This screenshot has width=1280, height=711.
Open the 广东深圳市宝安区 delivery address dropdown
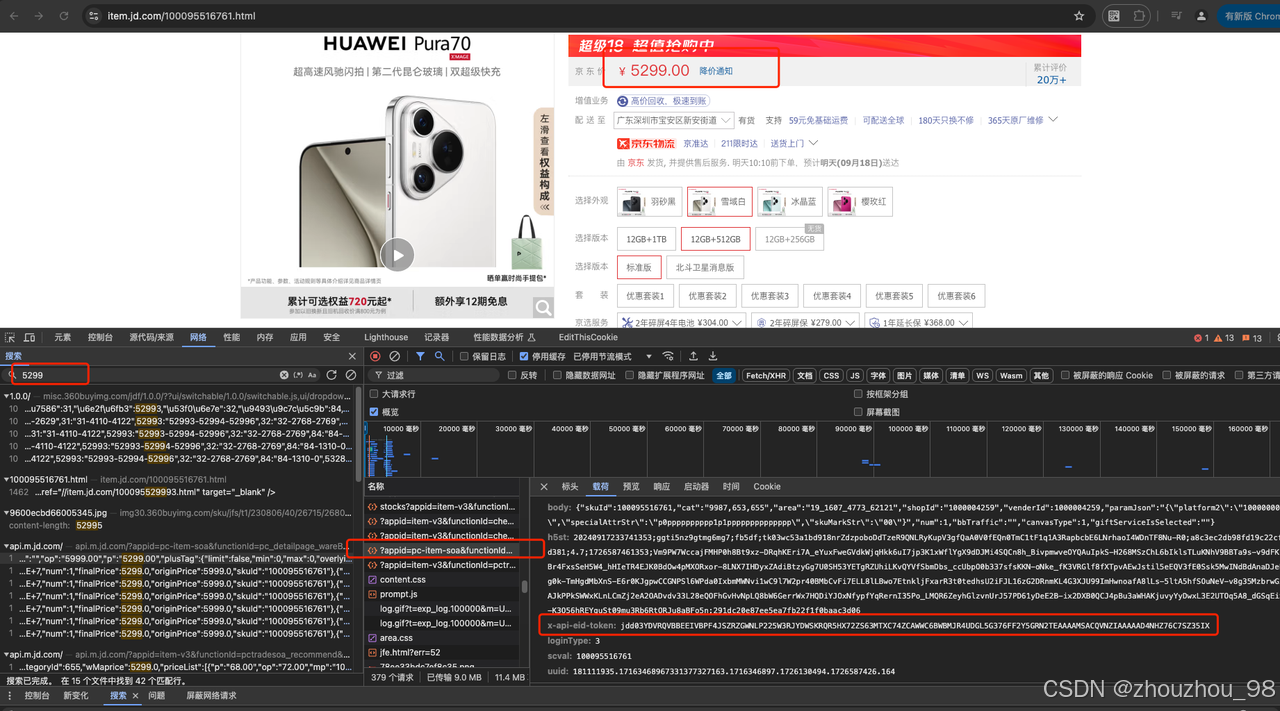(x=673, y=120)
